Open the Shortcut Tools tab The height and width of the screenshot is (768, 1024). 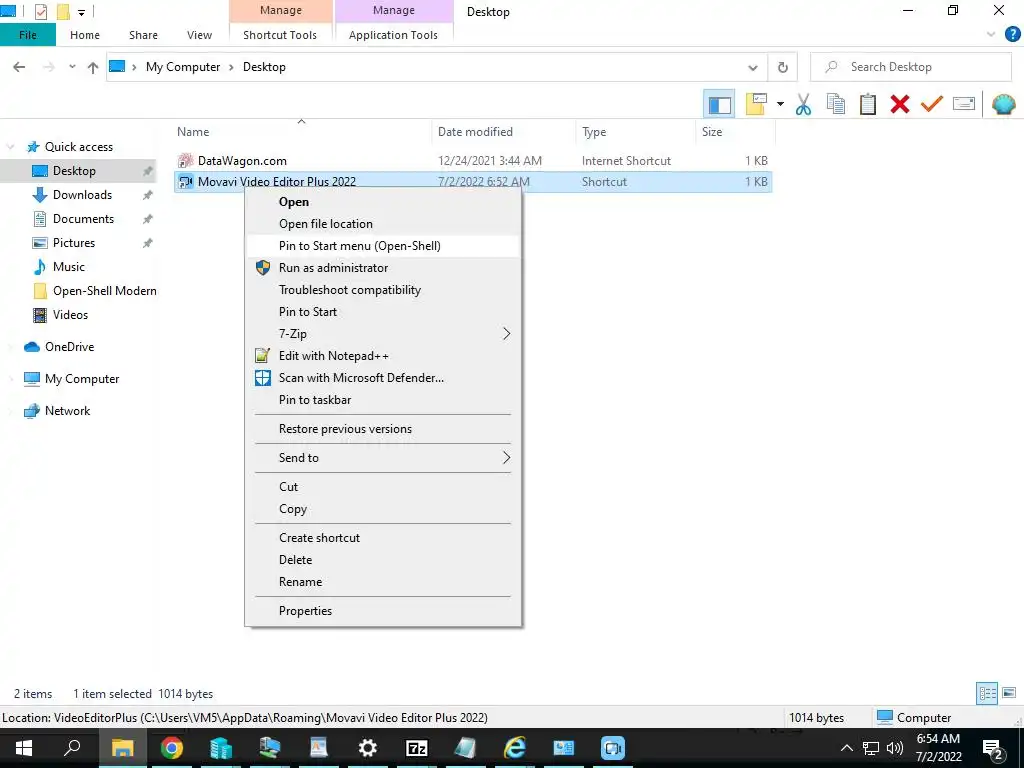[280, 35]
